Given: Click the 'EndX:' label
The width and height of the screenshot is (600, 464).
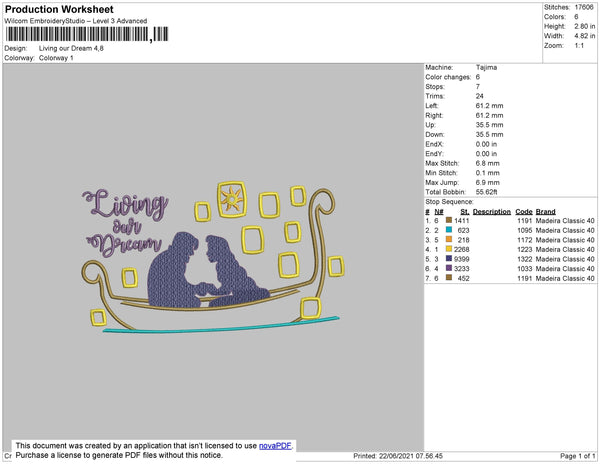Looking at the screenshot, I should [434, 144].
